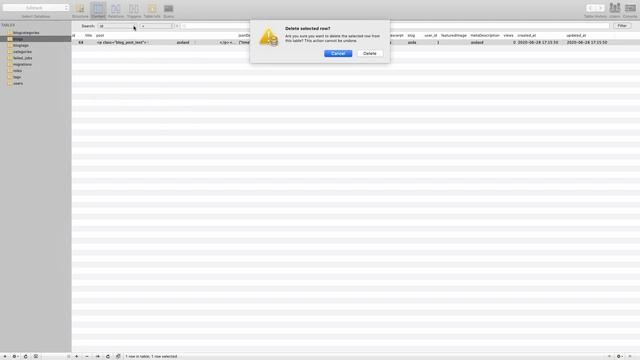
Task: Sort by the title column header
Action: [89, 36]
